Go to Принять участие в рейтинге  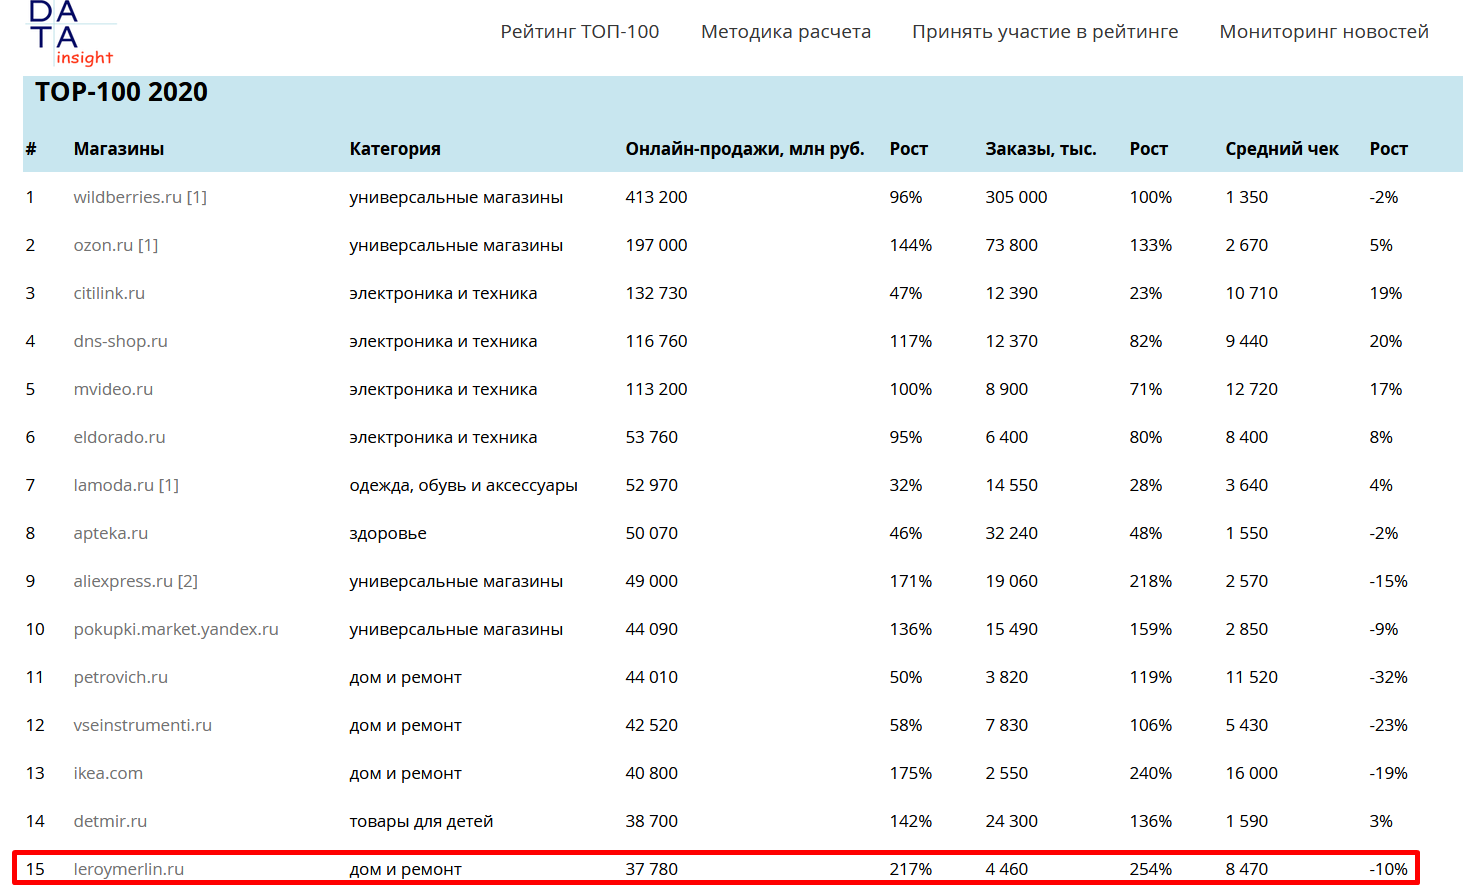tap(1045, 32)
